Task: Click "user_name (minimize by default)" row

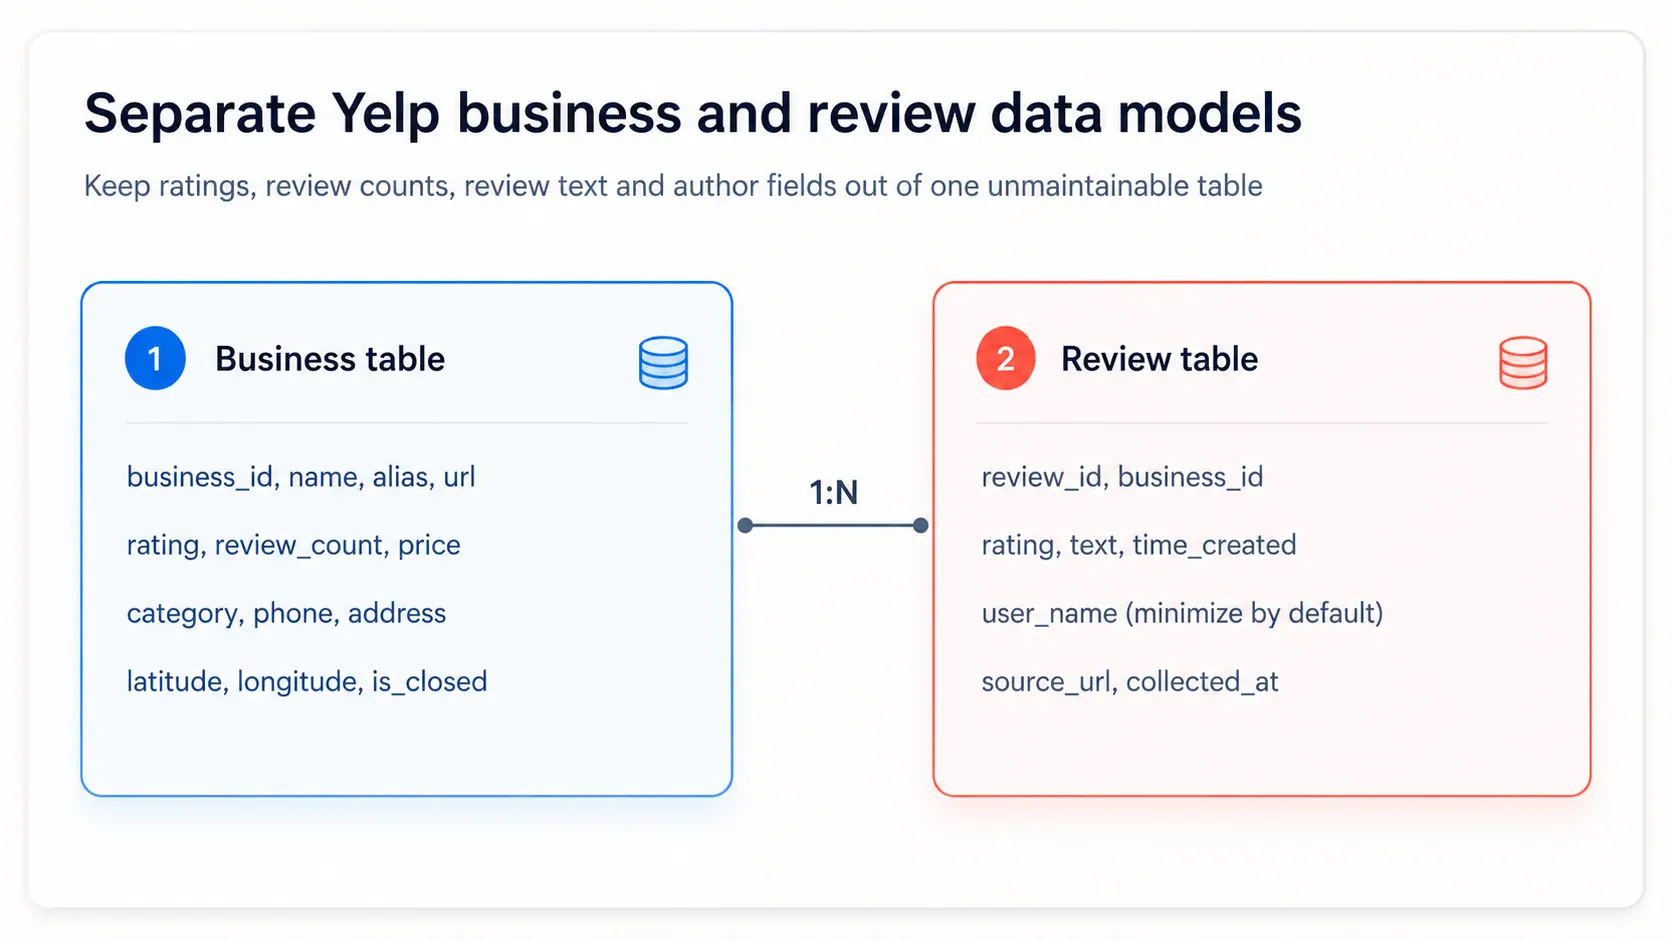Action: pyautogui.click(x=1182, y=613)
